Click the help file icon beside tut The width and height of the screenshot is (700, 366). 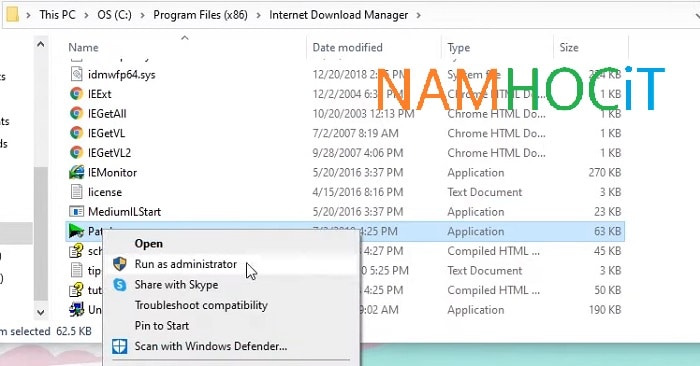pos(76,290)
